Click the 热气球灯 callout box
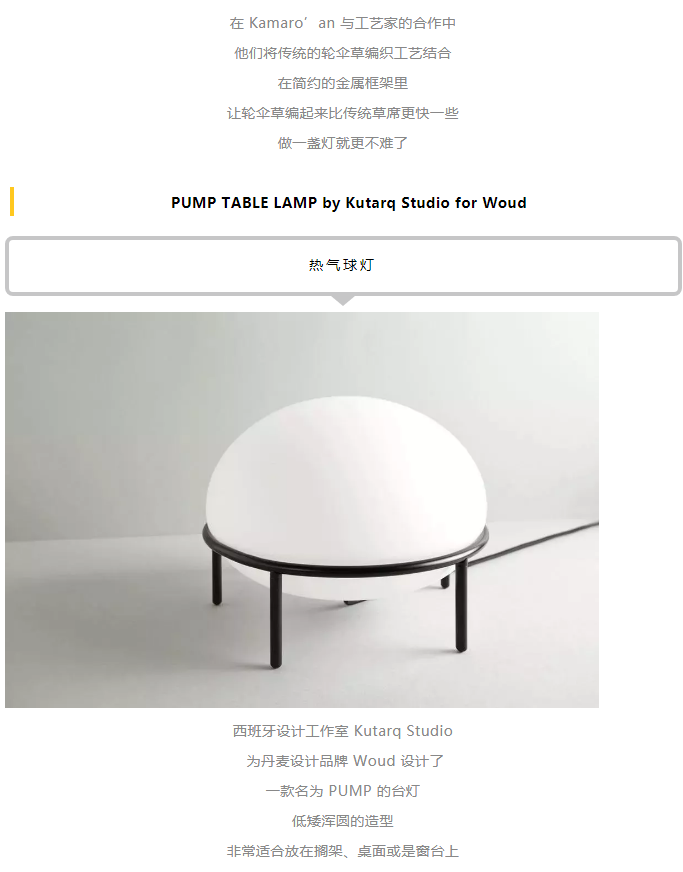This screenshot has height=872, width=683. point(343,265)
